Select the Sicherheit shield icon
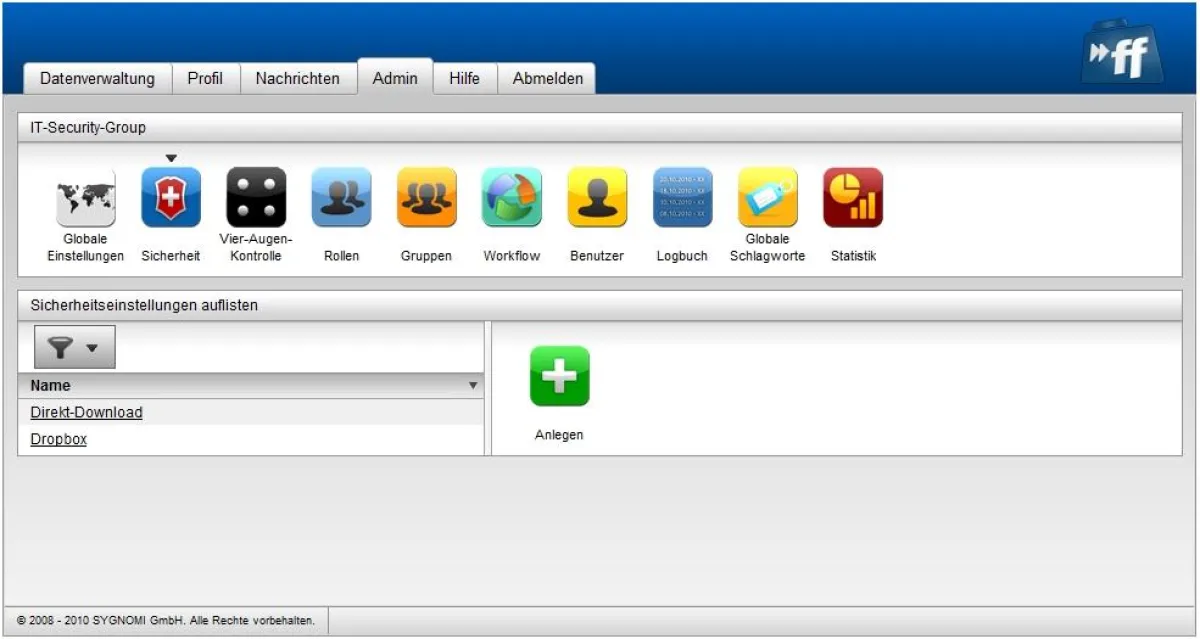Viewport: 1200px width, 639px height. coord(170,197)
